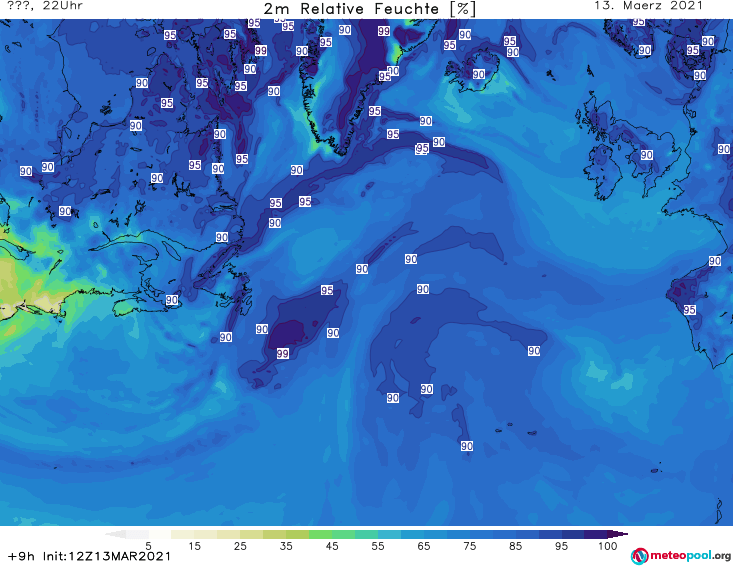Viewport: 733px width, 566px height.
Task: Click the 95 contour label on Iberian coast
Action: 690,310
